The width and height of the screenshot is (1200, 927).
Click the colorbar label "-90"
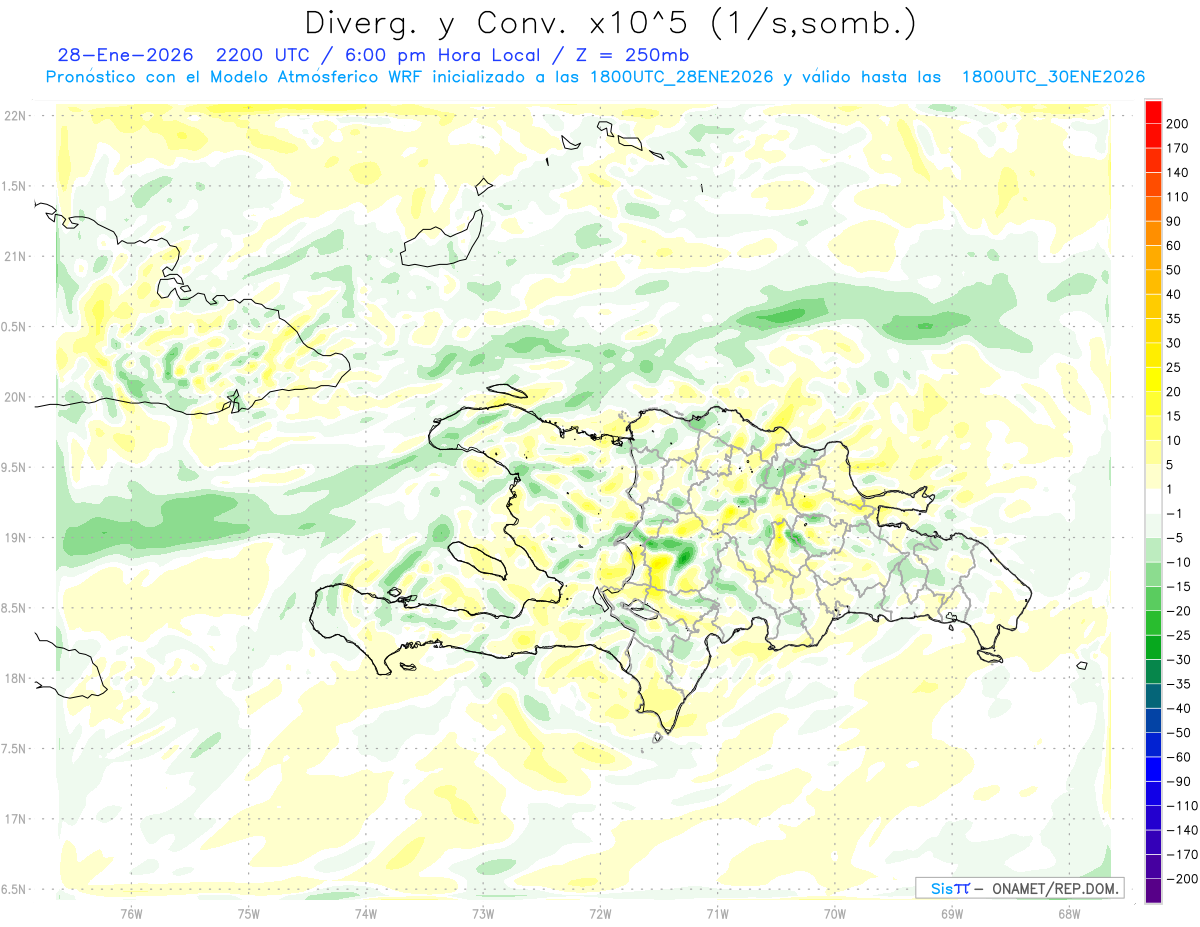pyautogui.click(x=1180, y=782)
